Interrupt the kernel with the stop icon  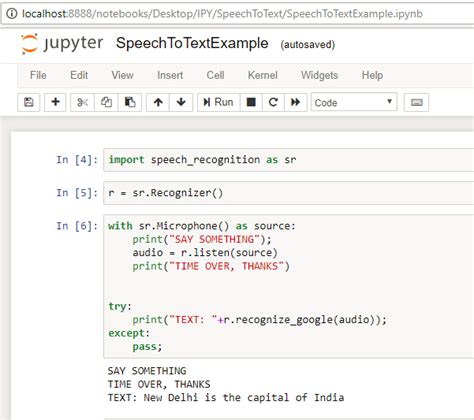pyautogui.click(x=251, y=102)
